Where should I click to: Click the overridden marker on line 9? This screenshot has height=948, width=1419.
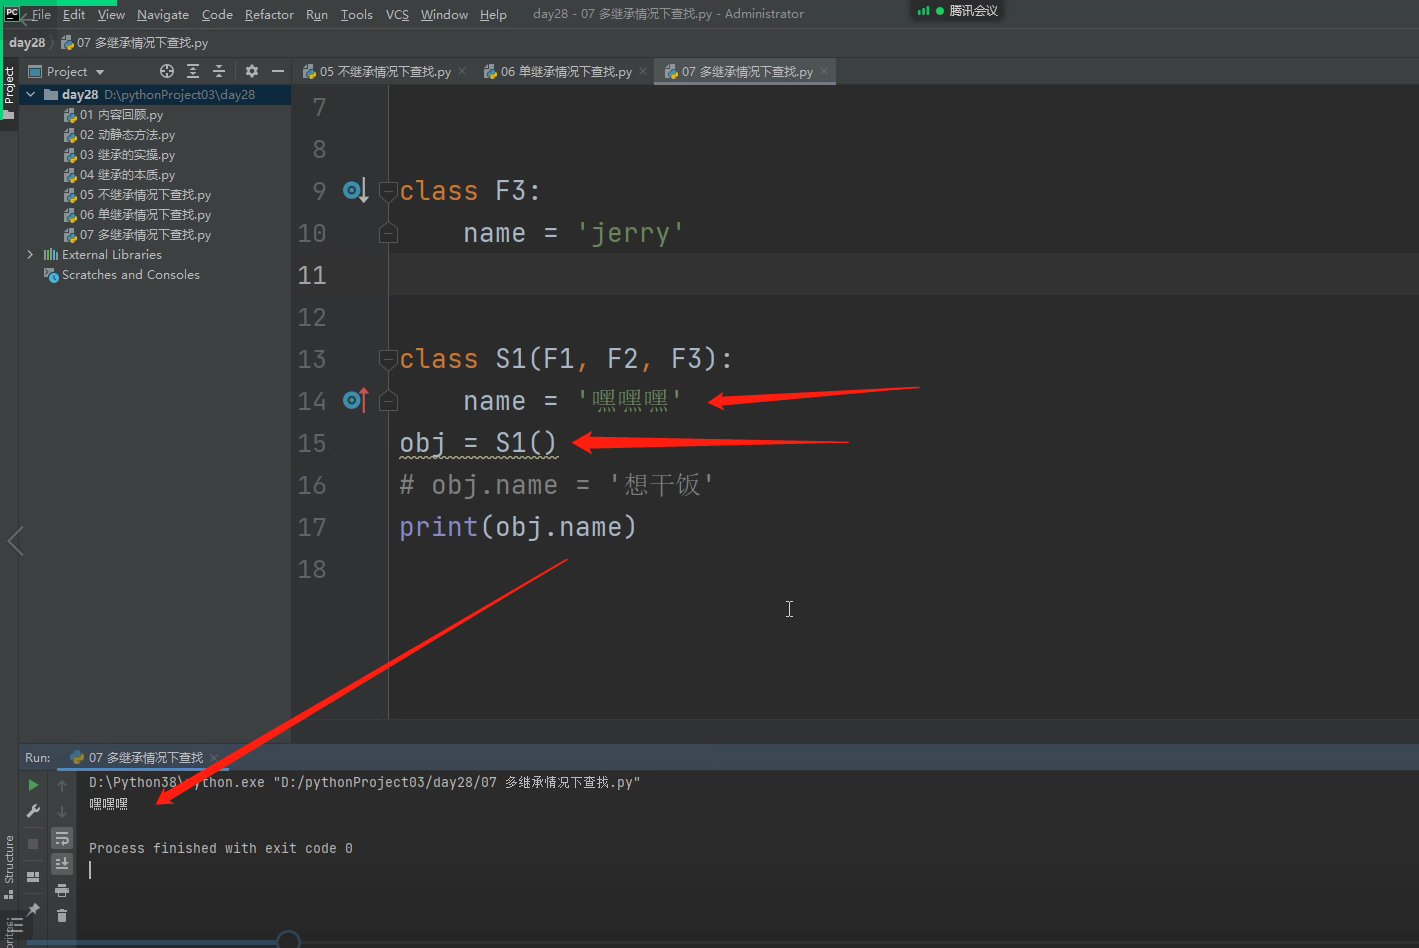click(x=355, y=190)
